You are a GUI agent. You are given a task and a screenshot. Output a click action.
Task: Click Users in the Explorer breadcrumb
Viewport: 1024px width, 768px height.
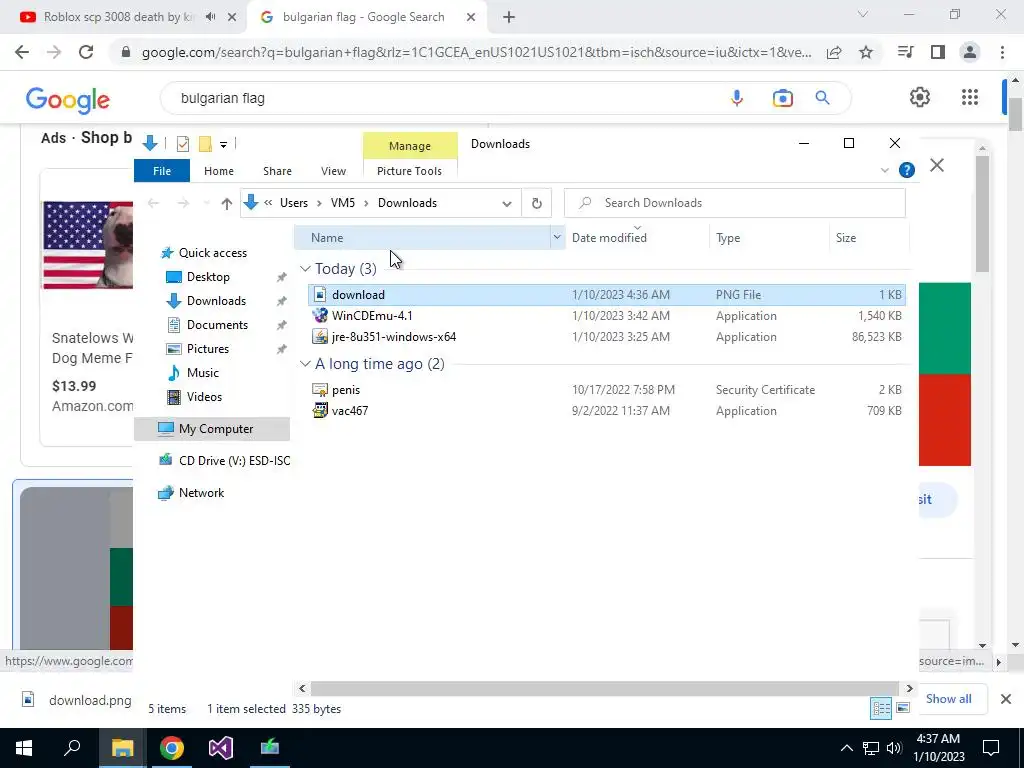pos(294,203)
